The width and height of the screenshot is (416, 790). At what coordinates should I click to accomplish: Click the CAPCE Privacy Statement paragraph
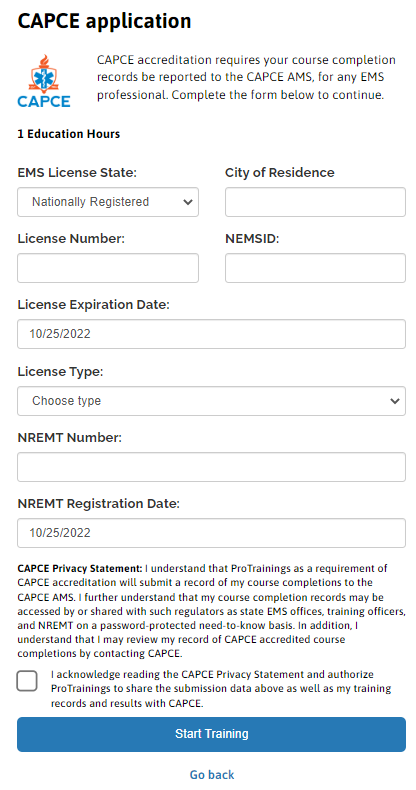(x=212, y=611)
